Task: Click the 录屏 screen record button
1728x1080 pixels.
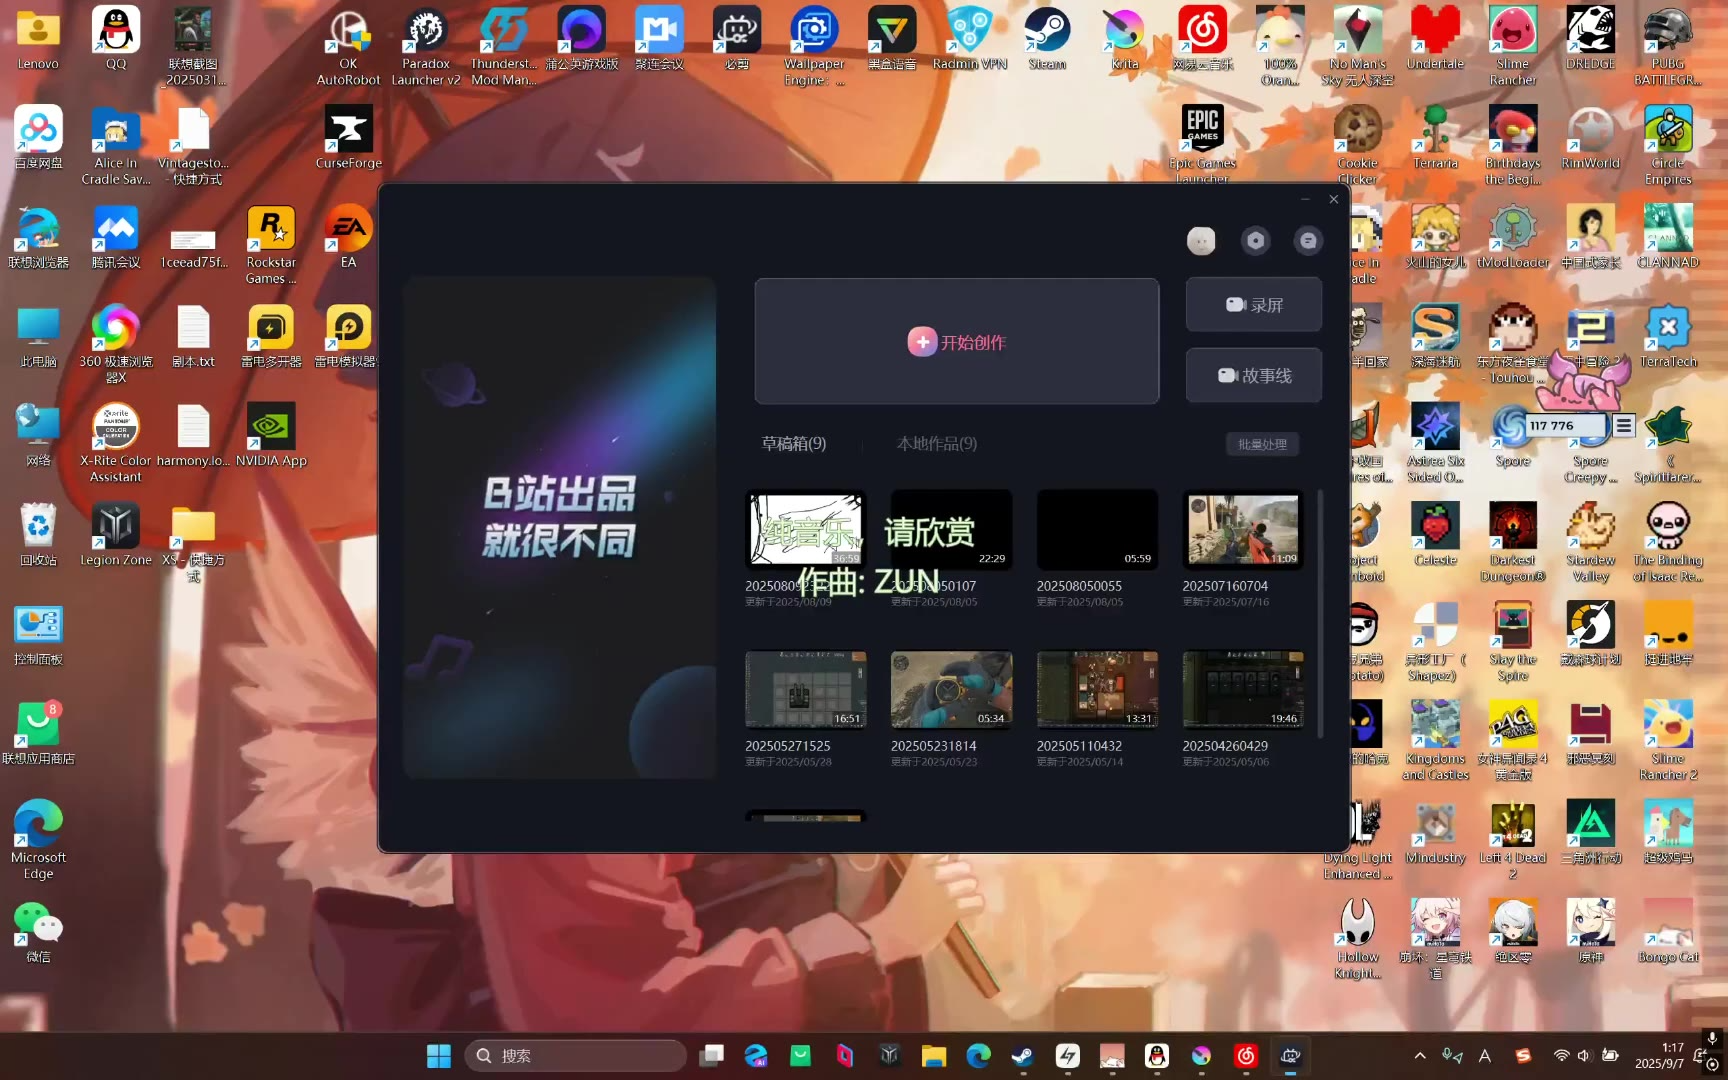Action: tap(1254, 305)
